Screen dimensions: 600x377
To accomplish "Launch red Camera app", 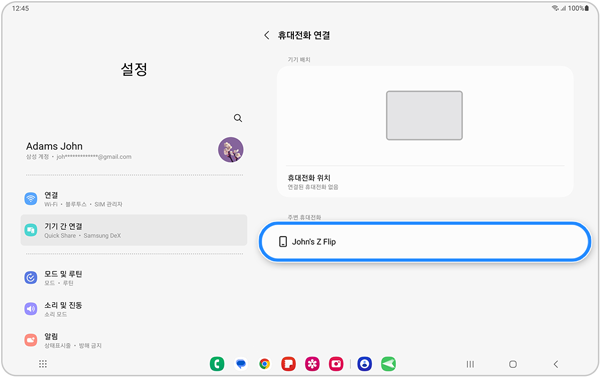I will point(336,364).
